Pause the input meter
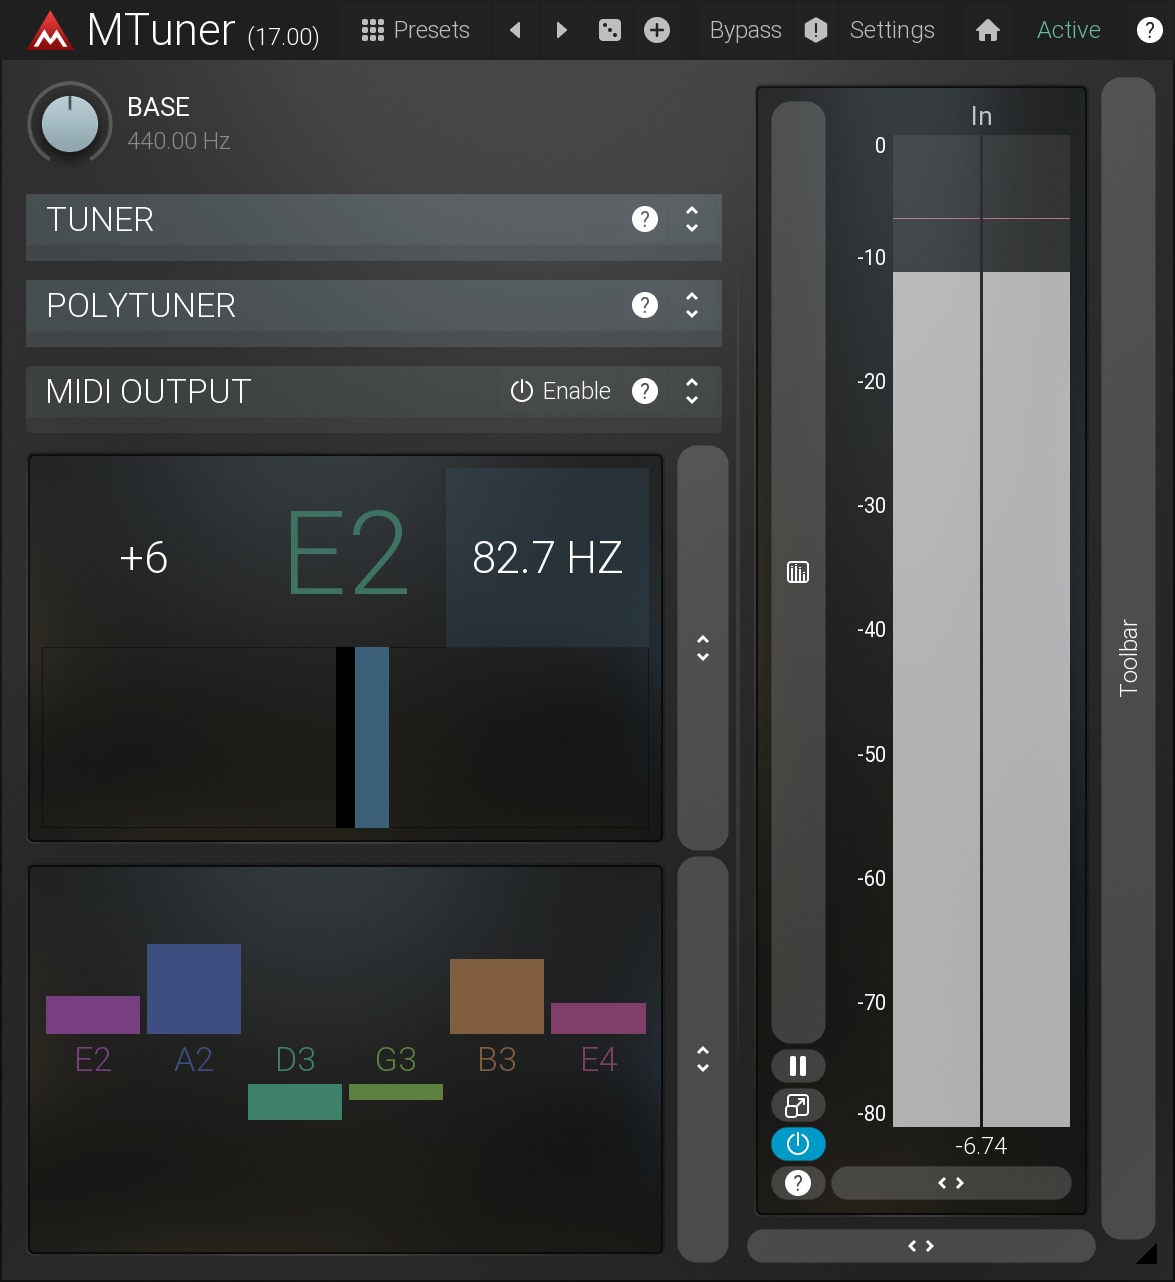Viewport: 1175px width, 1282px height. coord(798,1066)
